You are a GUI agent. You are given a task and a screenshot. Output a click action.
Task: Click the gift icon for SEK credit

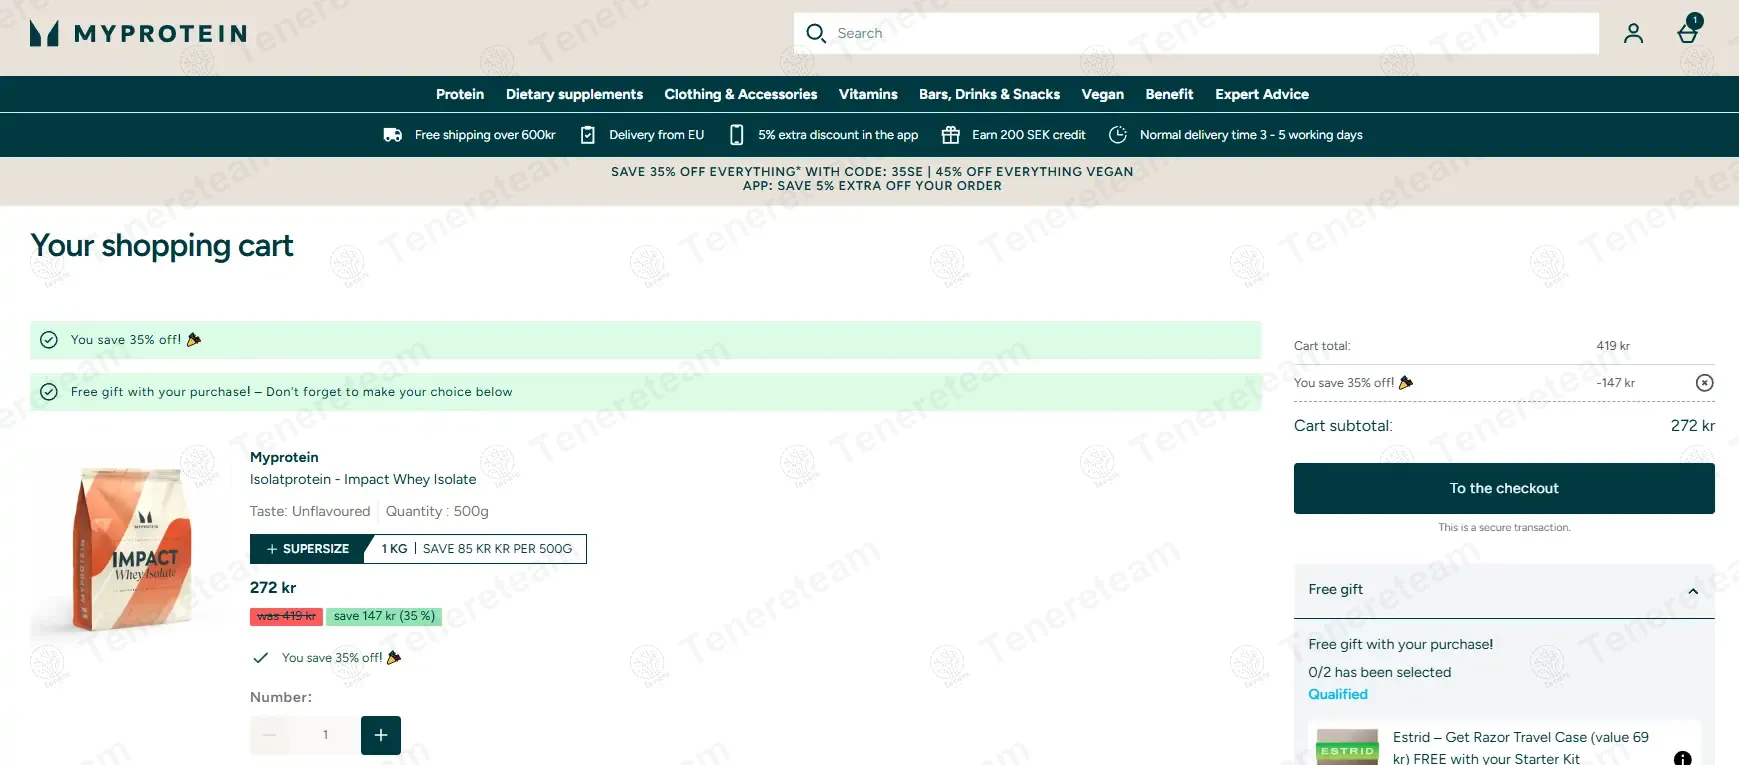tap(951, 135)
